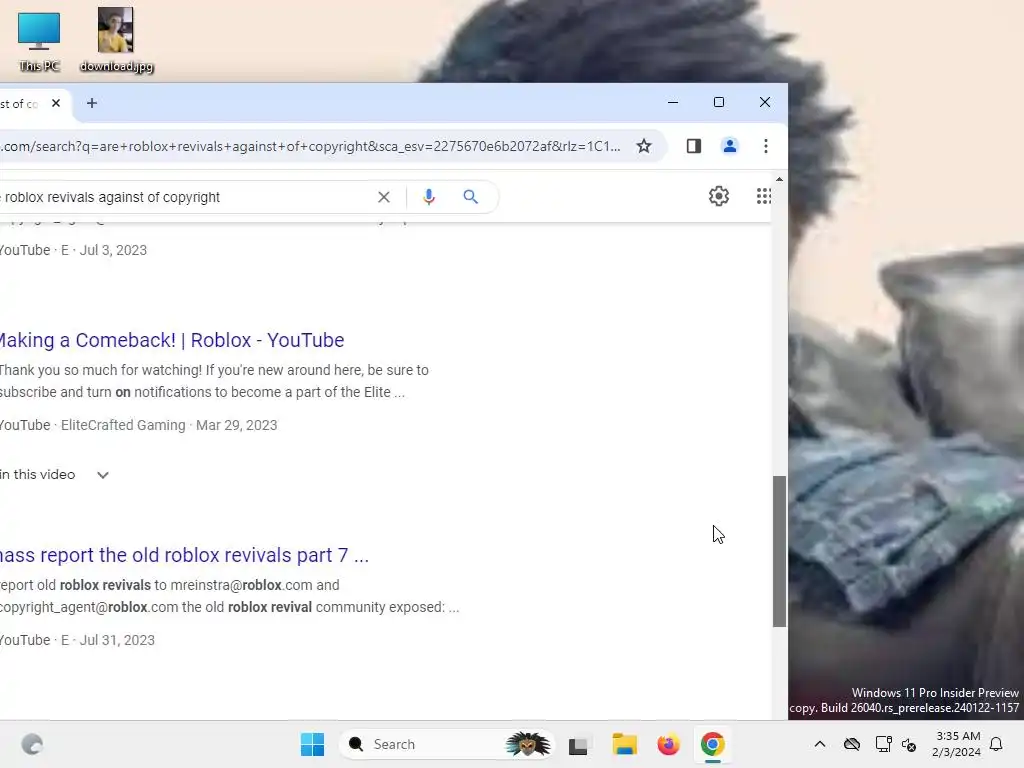The width and height of the screenshot is (1024, 768).
Task: Maximize the Chrome window
Action: 718,103
